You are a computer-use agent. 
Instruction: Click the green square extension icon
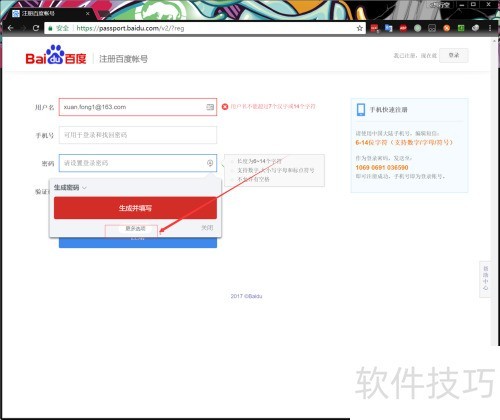pyautogui.click(x=461, y=28)
